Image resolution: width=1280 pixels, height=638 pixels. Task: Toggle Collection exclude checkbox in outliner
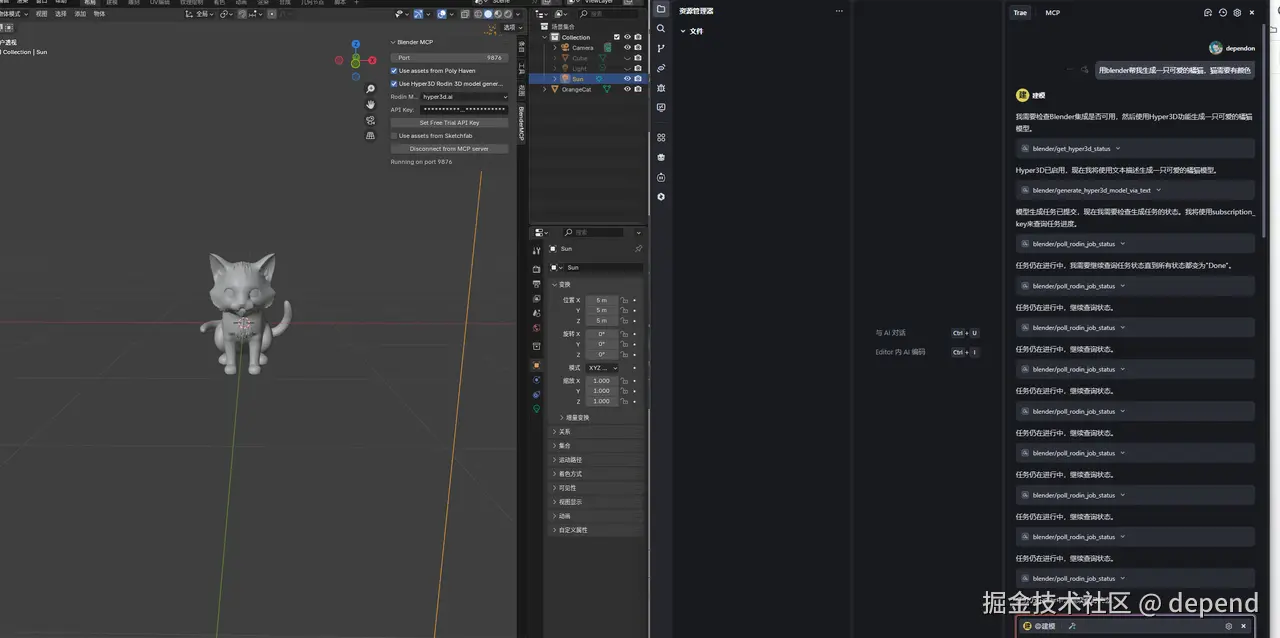[617, 37]
